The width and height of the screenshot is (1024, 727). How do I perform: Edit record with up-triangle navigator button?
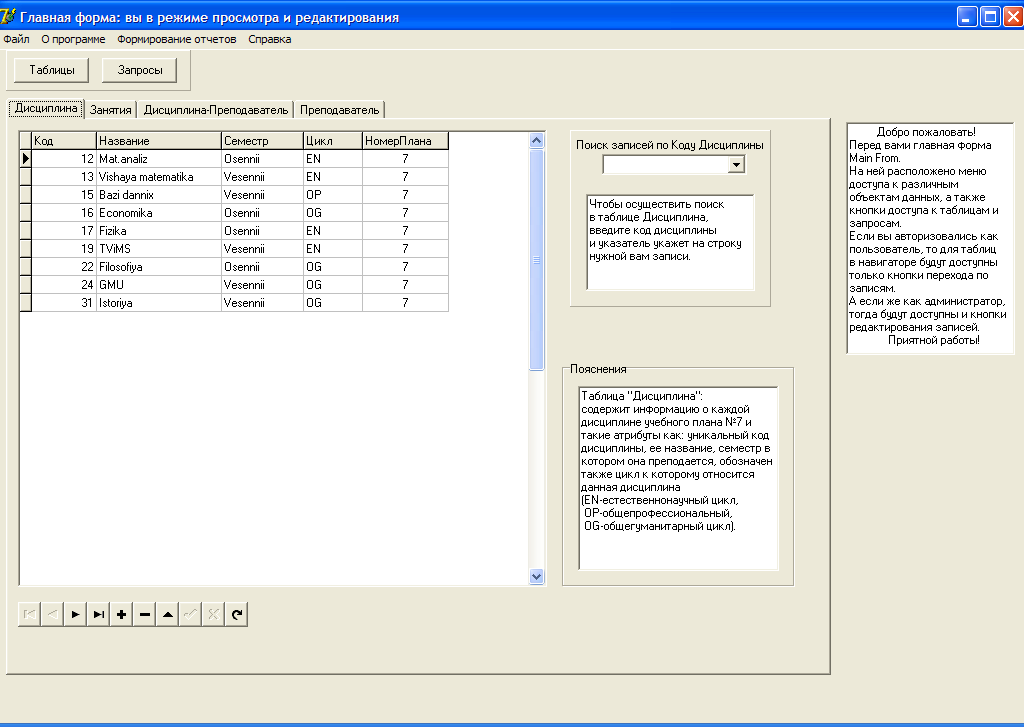167,614
